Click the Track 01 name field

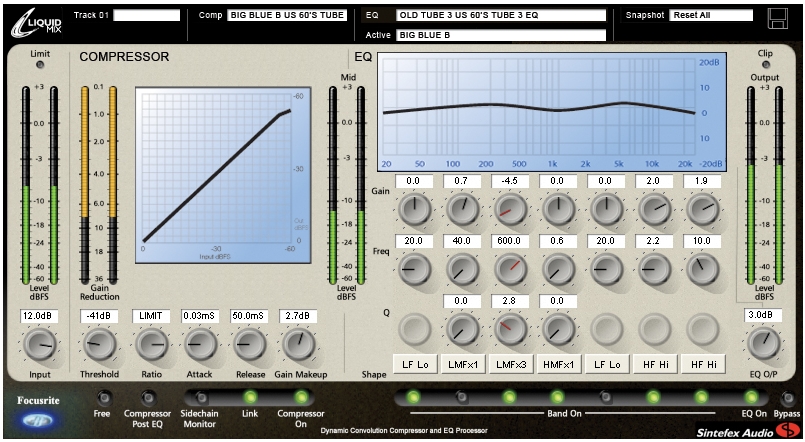click(147, 15)
